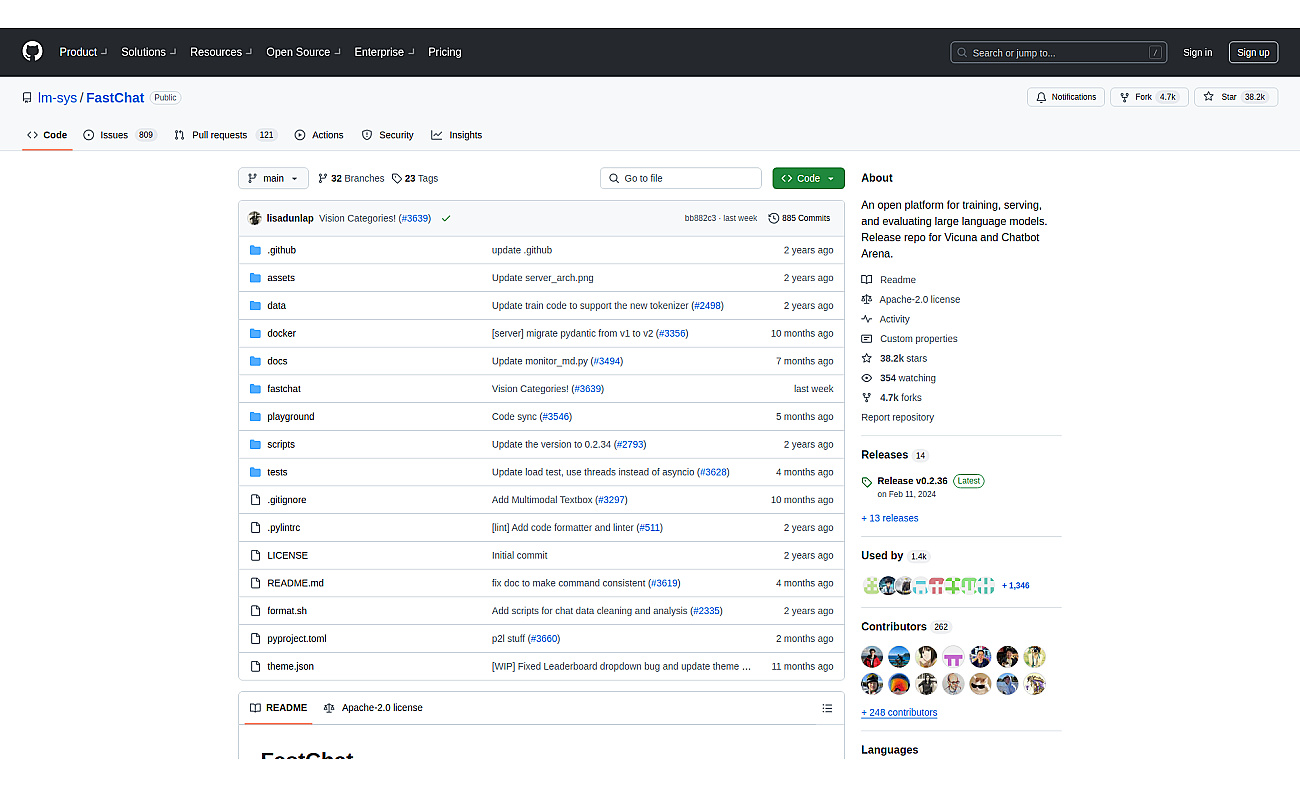Click the Sign up button
This screenshot has width=1300, height=788.
pyautogui.click(x=1253, y=52)
